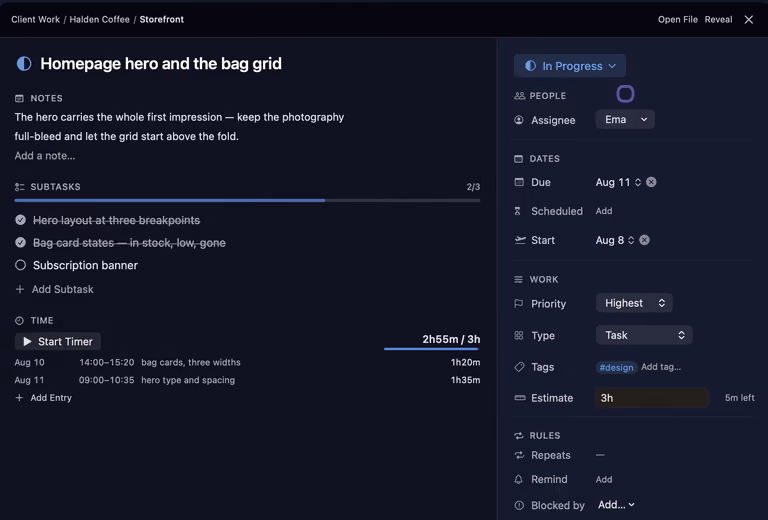Uncheck the Bag card states subtask

[x=20, y=242]
